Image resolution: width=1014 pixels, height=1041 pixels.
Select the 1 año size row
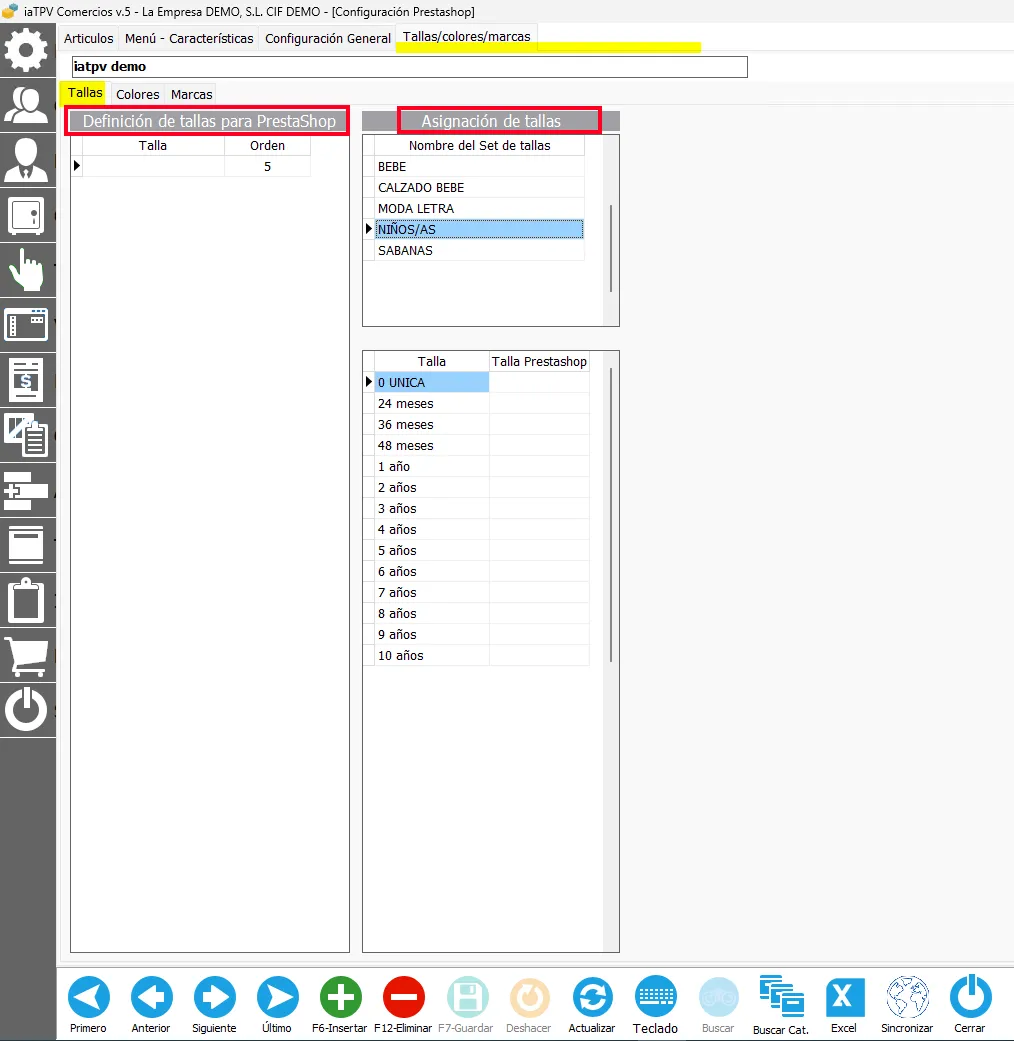(x=432, y=467)
